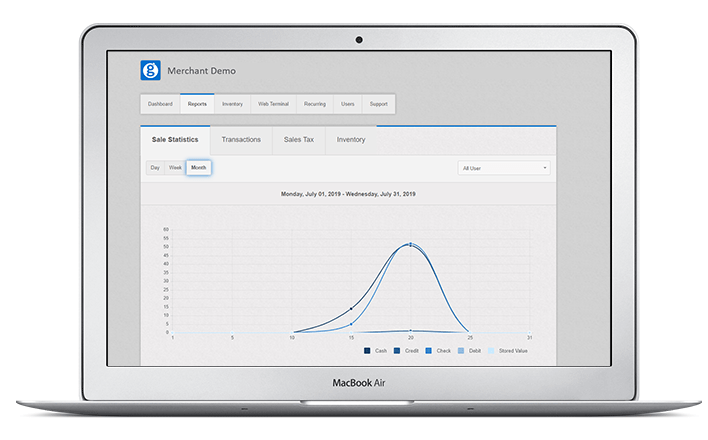
Task: Set chart range to Day
Action: pos(155,168)
